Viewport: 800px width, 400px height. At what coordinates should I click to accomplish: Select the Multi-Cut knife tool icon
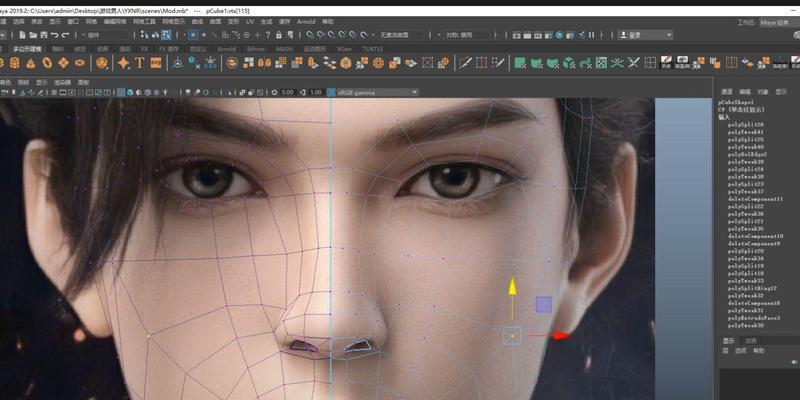point(465,63)
